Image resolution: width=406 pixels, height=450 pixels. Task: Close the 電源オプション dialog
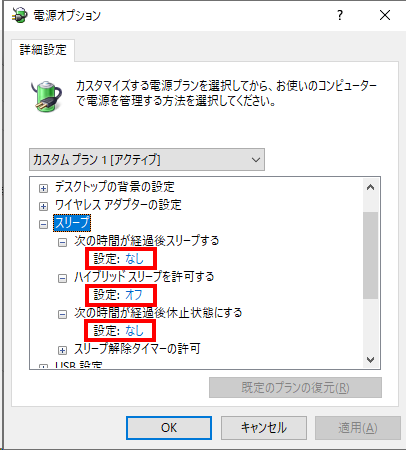[385, 15]
